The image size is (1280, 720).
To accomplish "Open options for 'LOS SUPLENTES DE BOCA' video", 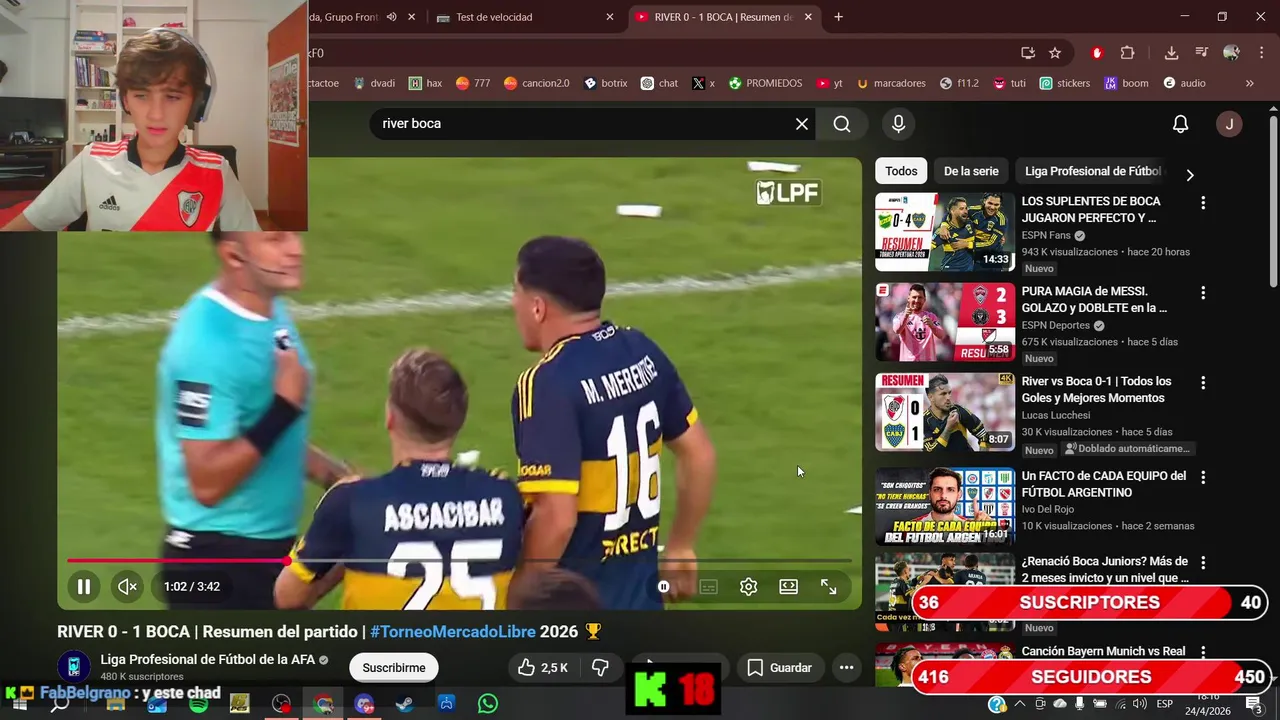I will pos(1203,203).
